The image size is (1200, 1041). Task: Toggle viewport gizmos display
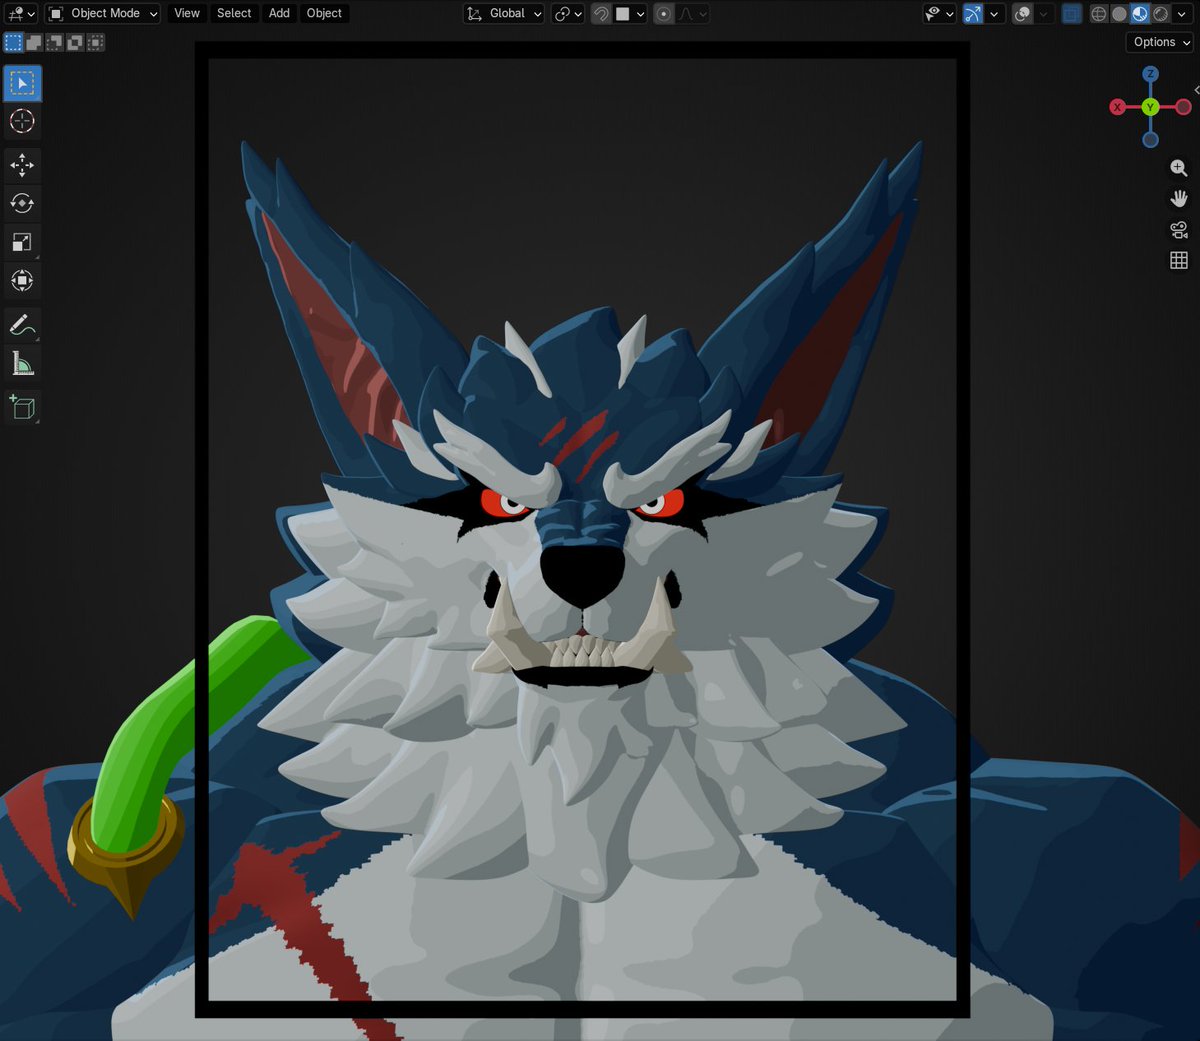(973, 13)
